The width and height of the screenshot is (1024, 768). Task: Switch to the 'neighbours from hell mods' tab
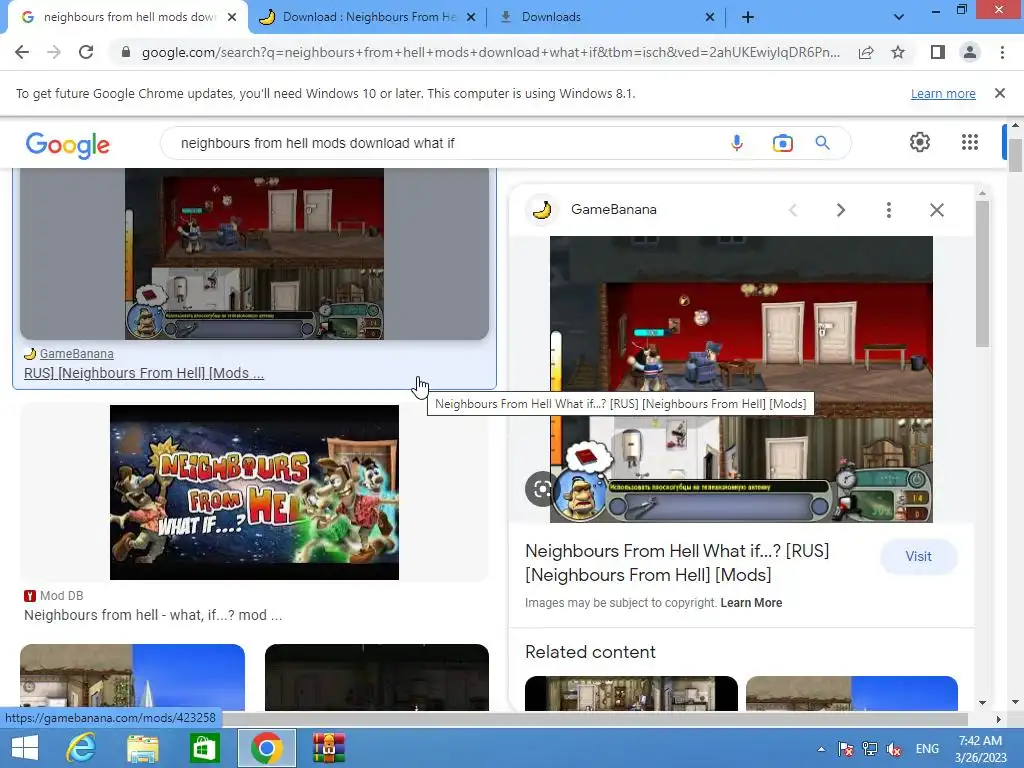coord(127,18)
